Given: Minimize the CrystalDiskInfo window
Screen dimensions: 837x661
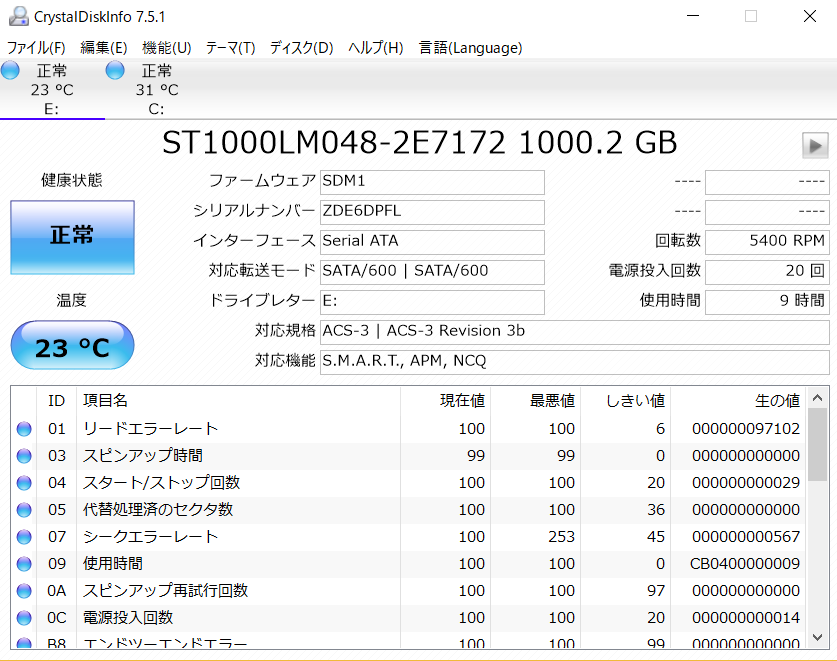Looking at the screenshot, I should pyautogui.click(x=693, y=16).
